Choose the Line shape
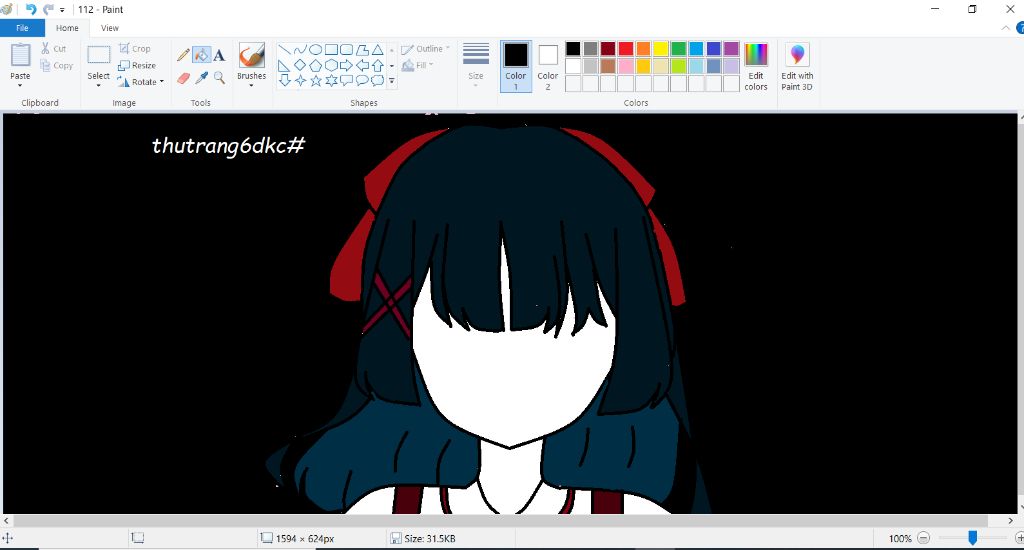The width and height of the screenshot is (1024, 550). click(284, 50)
